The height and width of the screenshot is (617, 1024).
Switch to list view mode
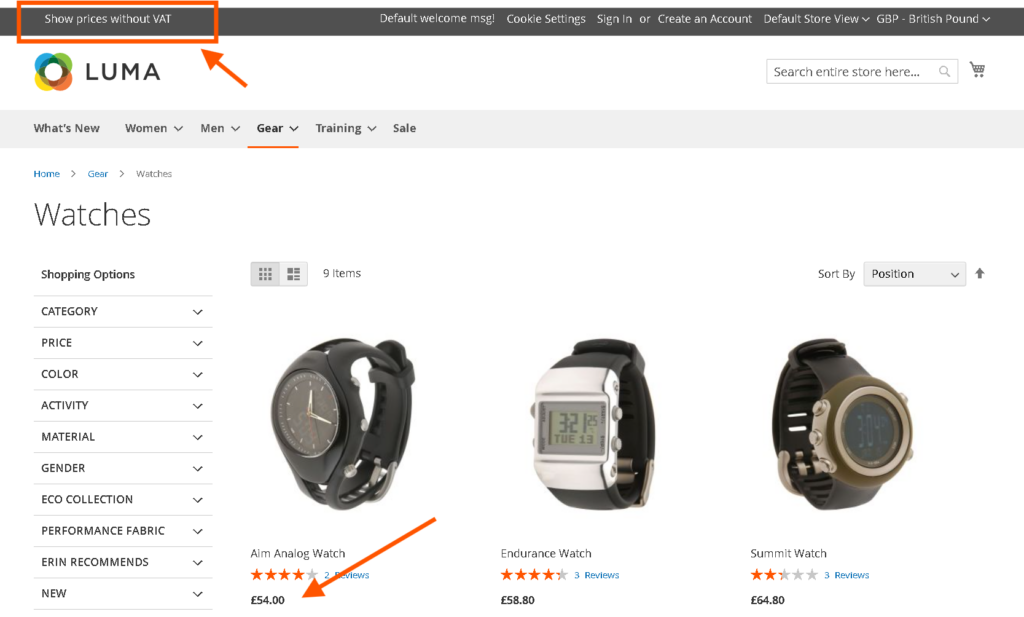[x=294, y=274]
